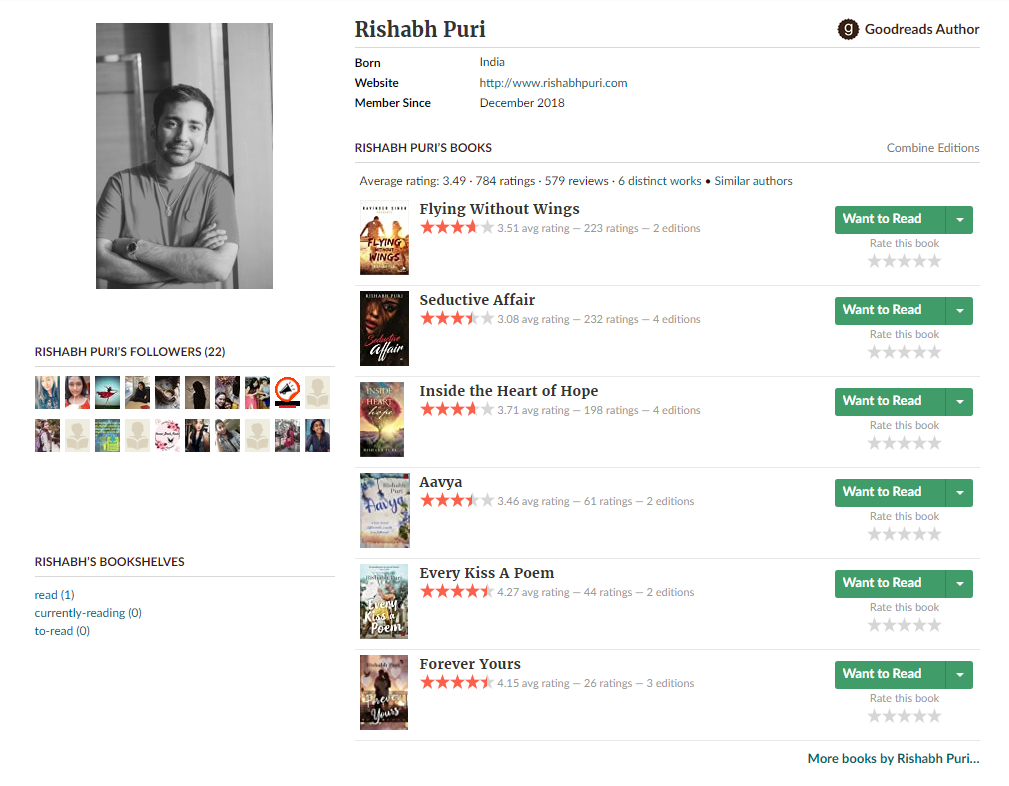Viewport: 1009px width, 786px height.
Task: Rate Every Kiss A Poem one star
Action: tap(874, 624)
